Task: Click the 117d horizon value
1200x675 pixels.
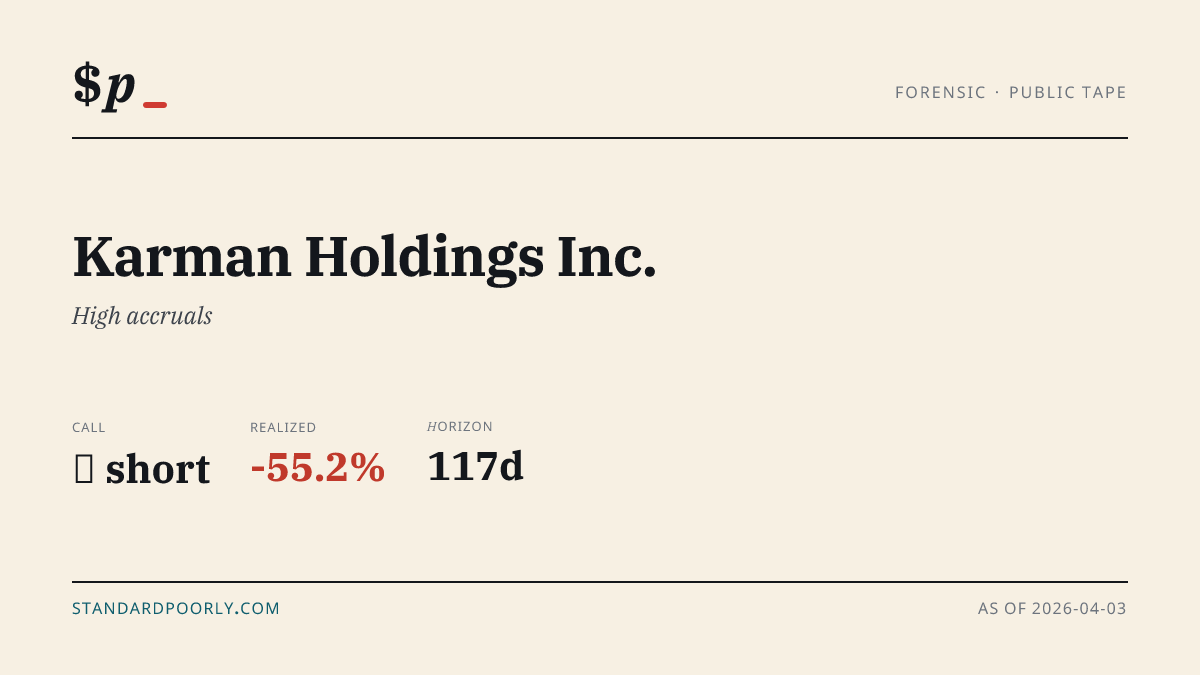Action: (x=475, y=467)
